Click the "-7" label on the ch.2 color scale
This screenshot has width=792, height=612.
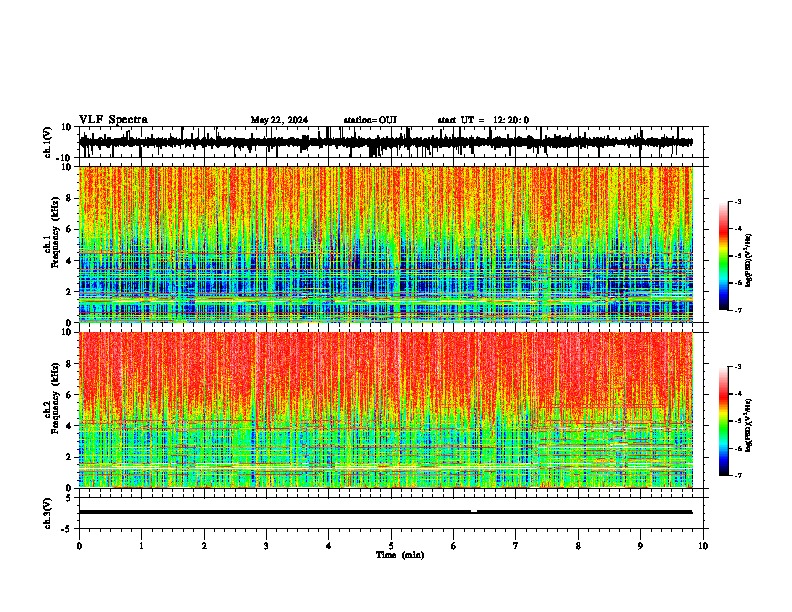[x=738, y=475]
